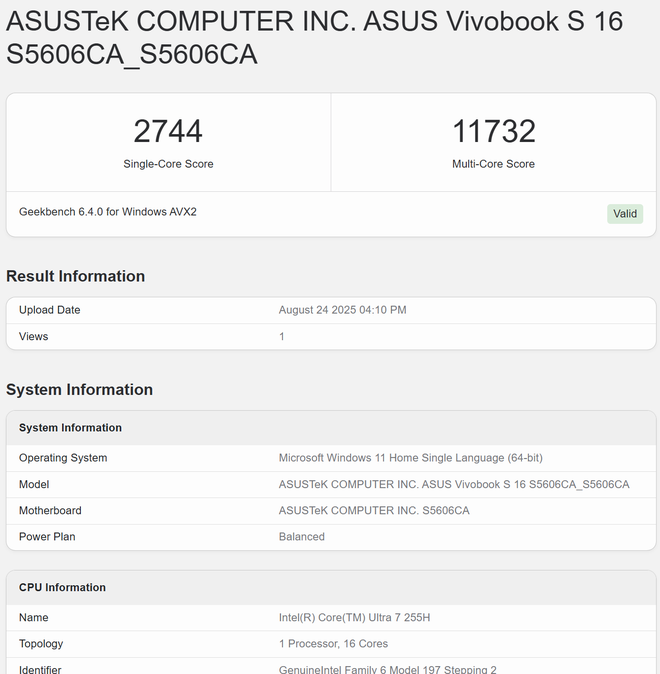Click the Identifier label

coord(40,669)
